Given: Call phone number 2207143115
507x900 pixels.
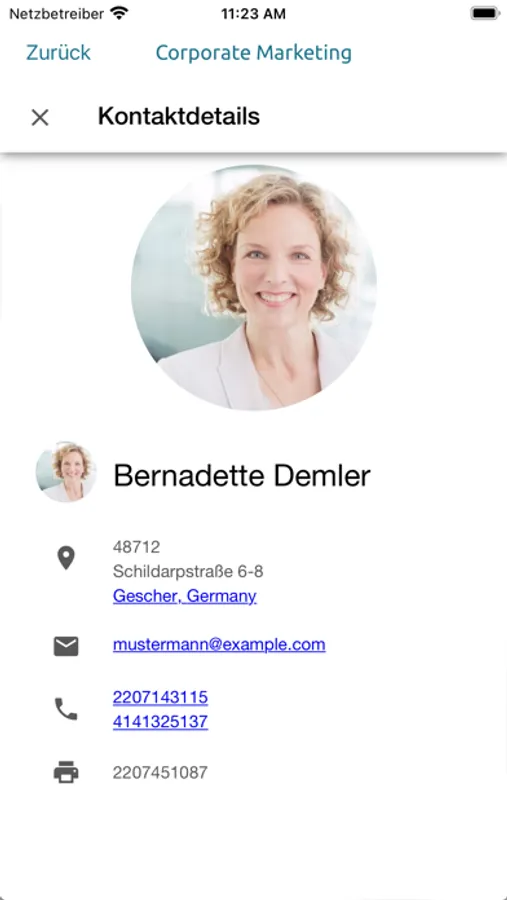Looking at the screenshot, I should tap(160, 697).
